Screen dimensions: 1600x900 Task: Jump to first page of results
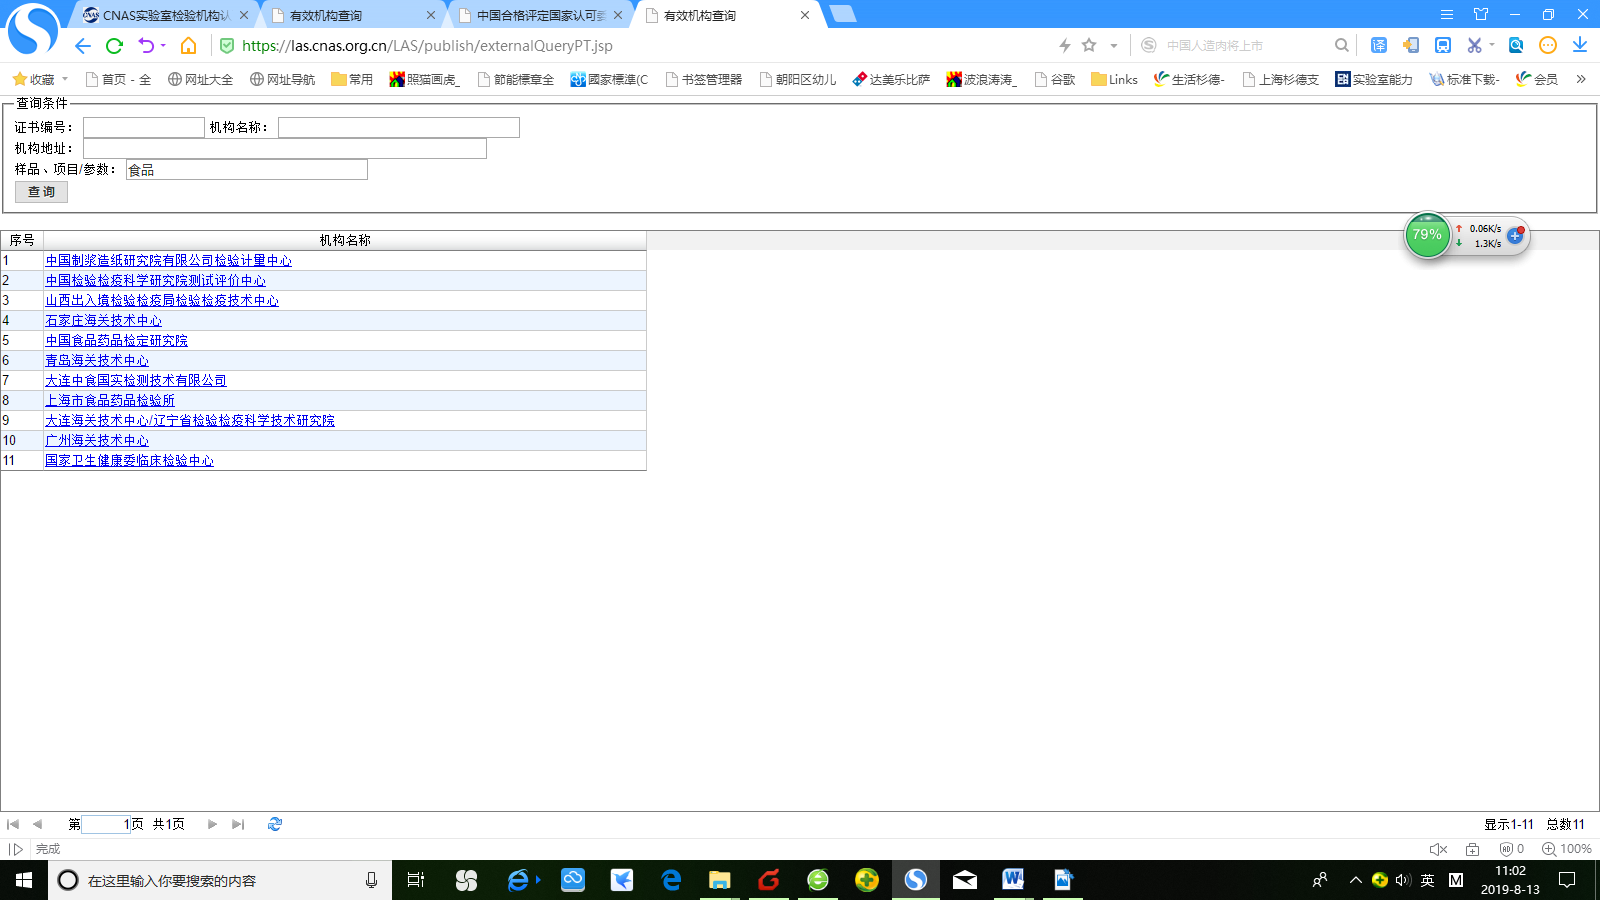(x=13, y=824)
